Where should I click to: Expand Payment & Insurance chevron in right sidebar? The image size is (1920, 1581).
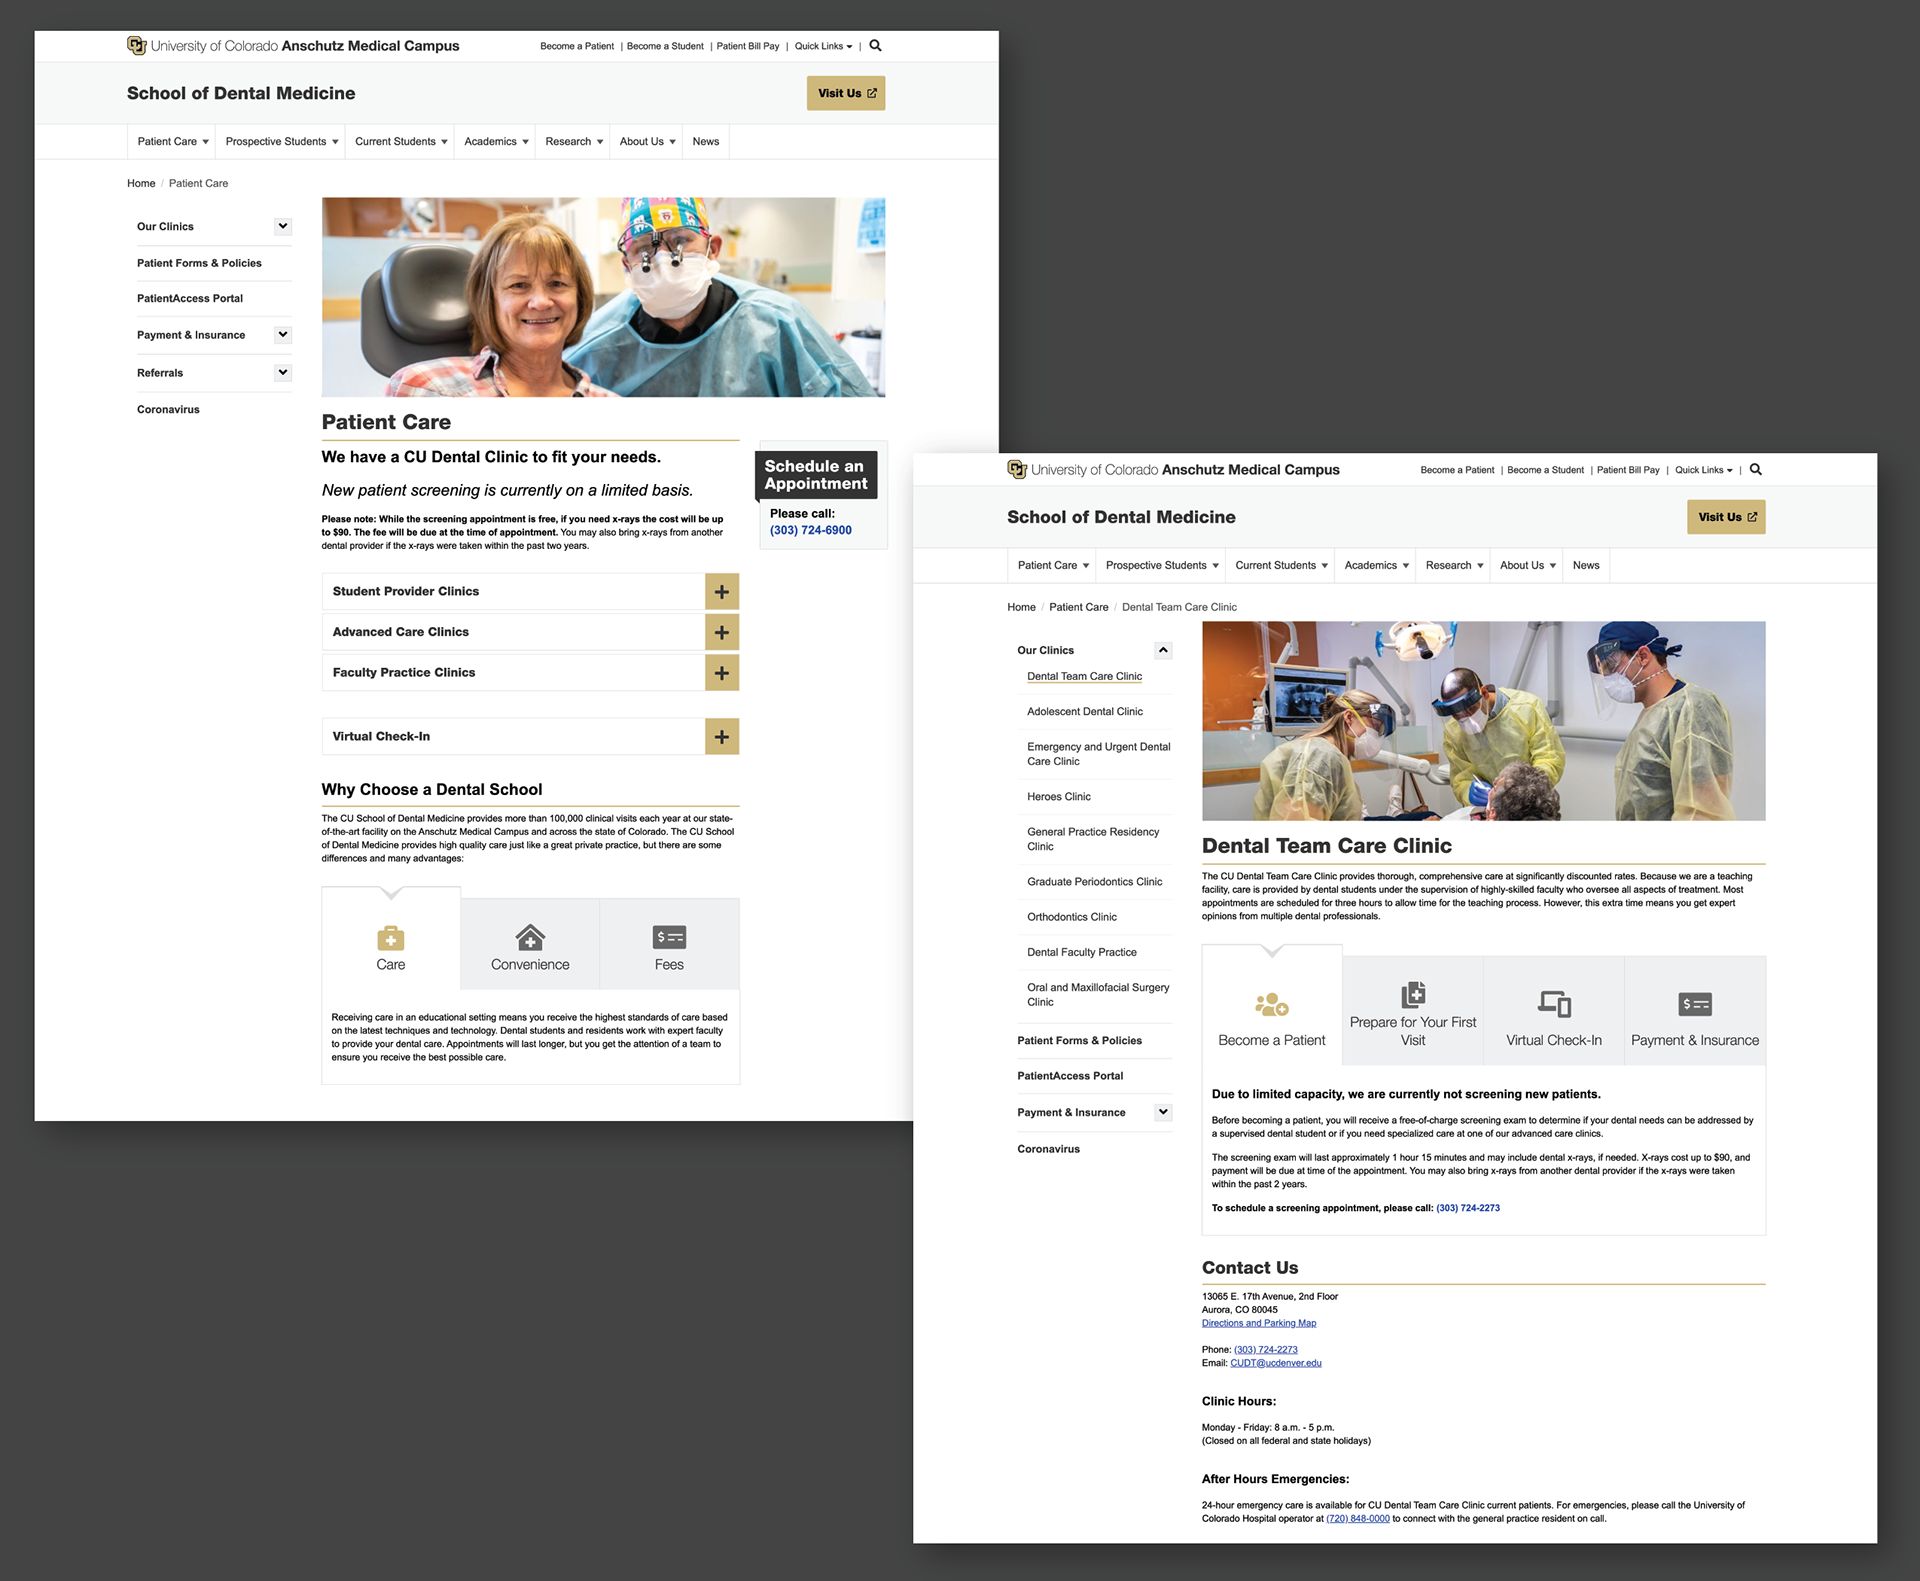pos(1163,1112)
